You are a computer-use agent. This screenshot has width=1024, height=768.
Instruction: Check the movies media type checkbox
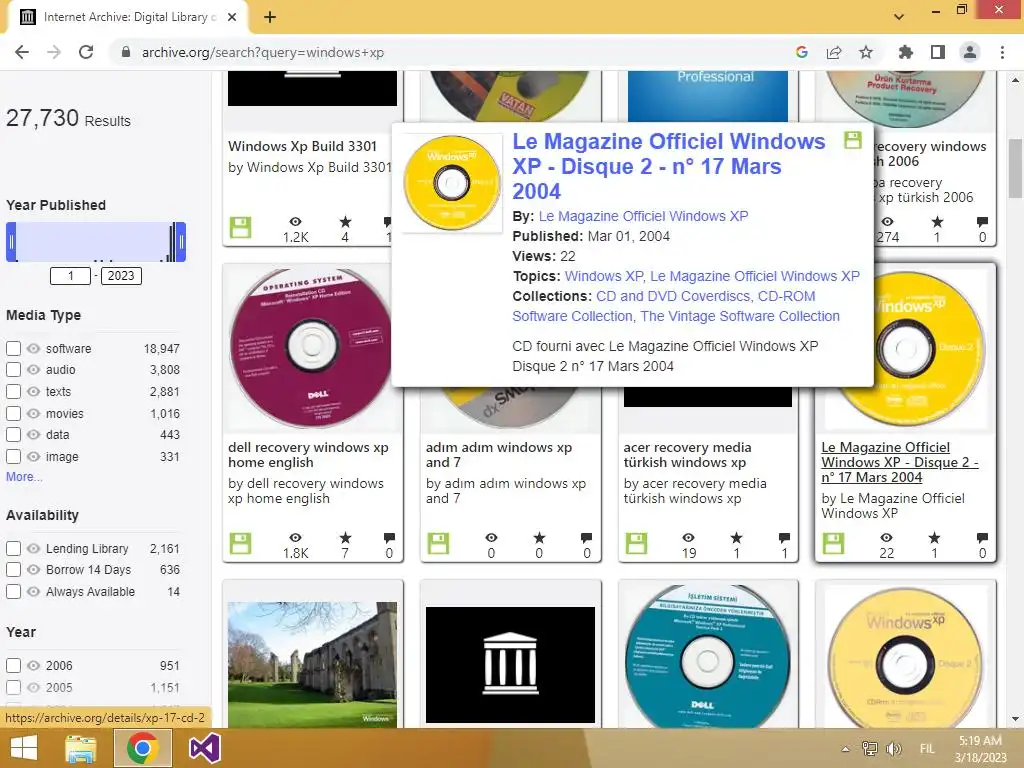click(x=14, y=413)
